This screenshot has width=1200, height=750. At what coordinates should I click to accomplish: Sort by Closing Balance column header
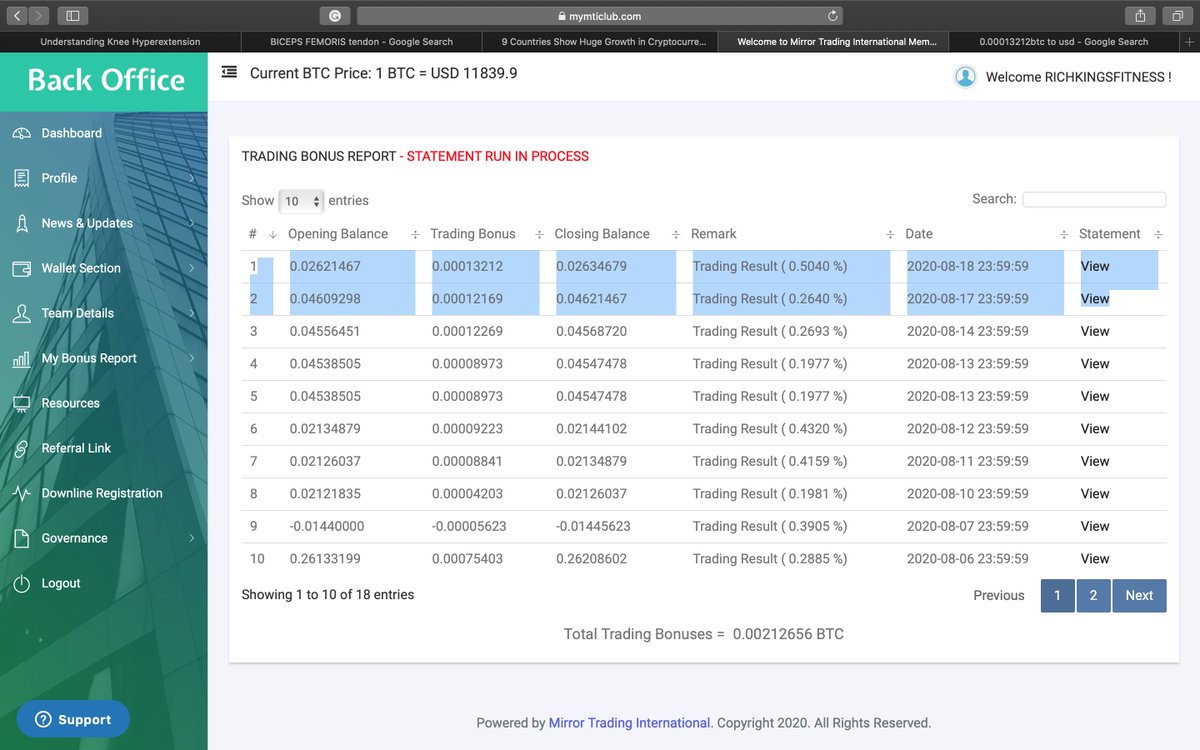point(614,234)
